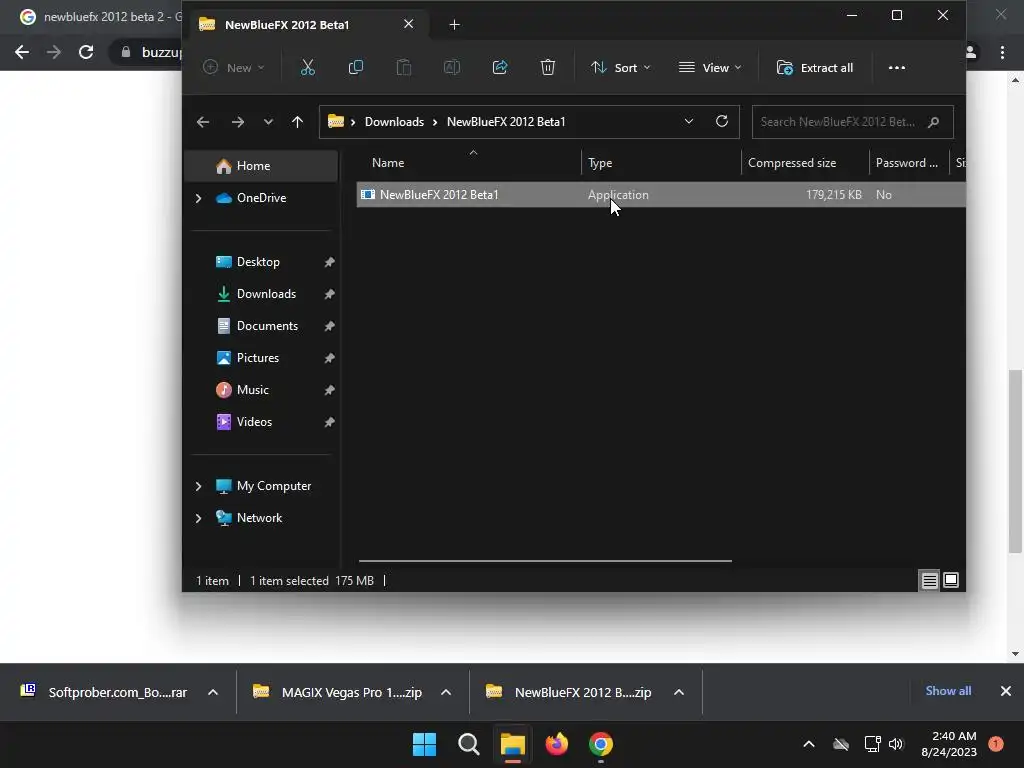Open the NewBlueFX 2012 zip download
This screenshot has height=768, width=1024.
(569, 692)
